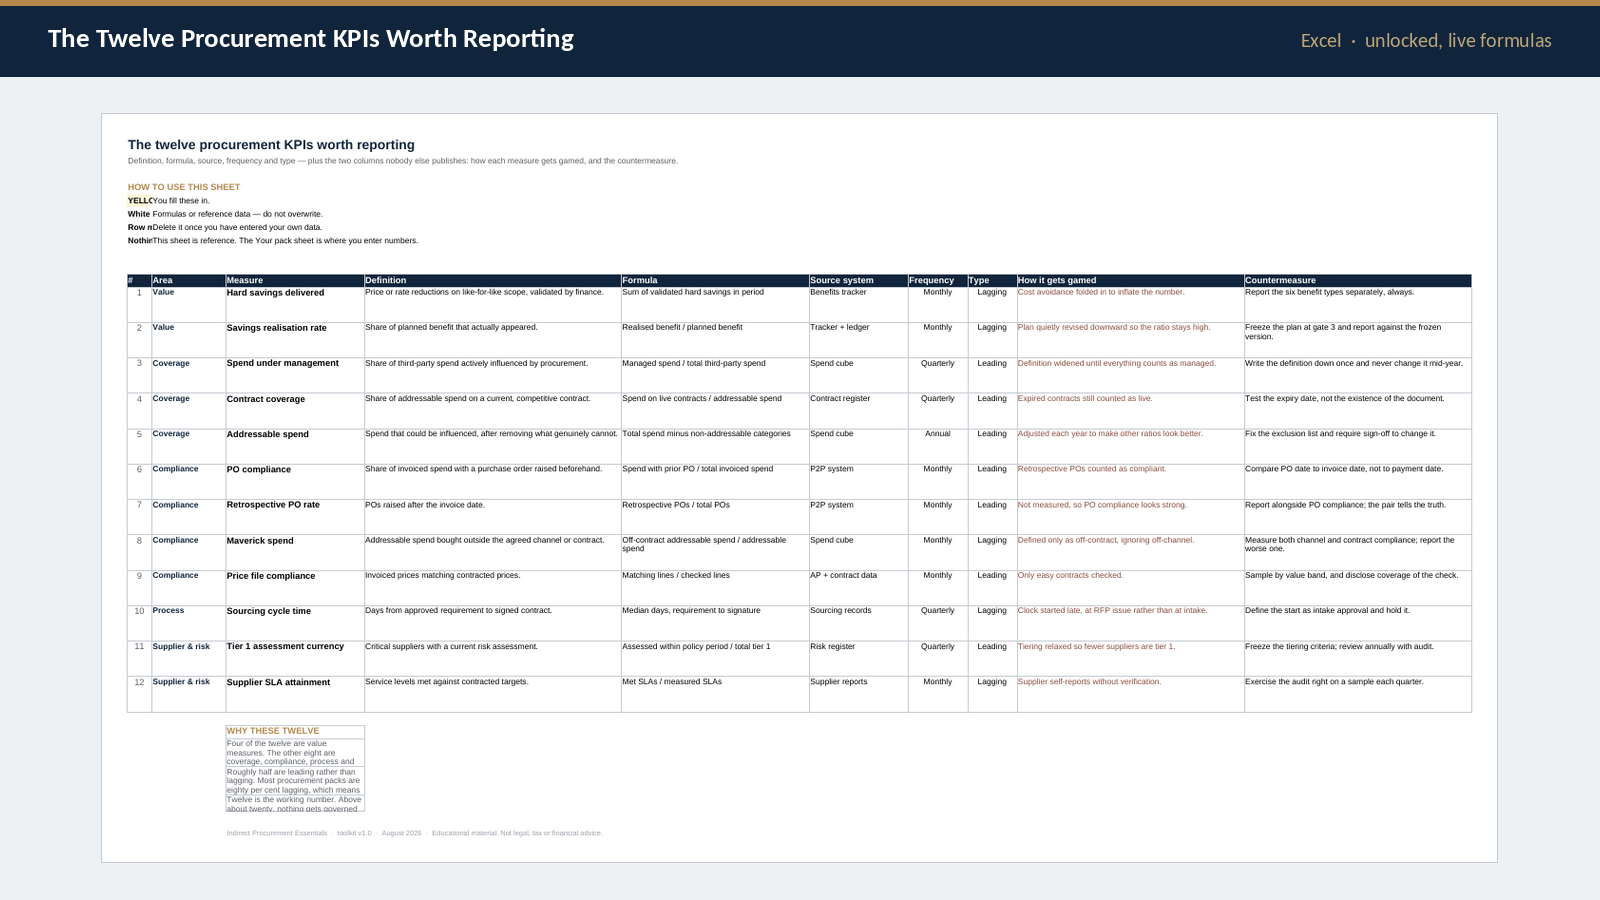Click the 'Definition' column header
This screenshot has height=900, width=1600.
[492, 281]
